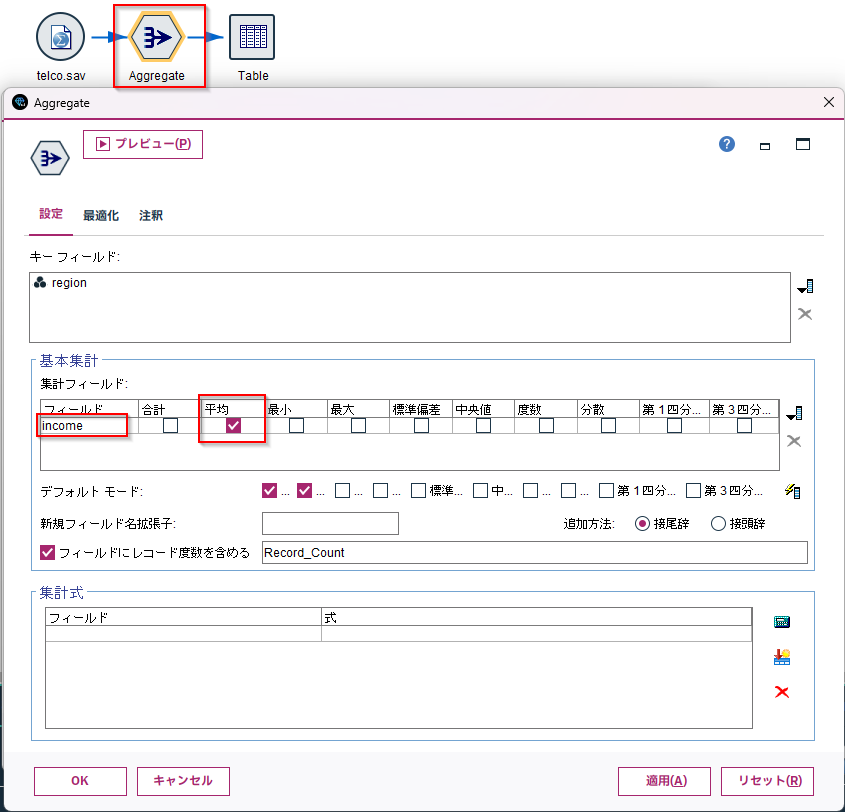845x812 pixels.
Task: Open expression builder calculator icon
Action: (x=782, y=622)
